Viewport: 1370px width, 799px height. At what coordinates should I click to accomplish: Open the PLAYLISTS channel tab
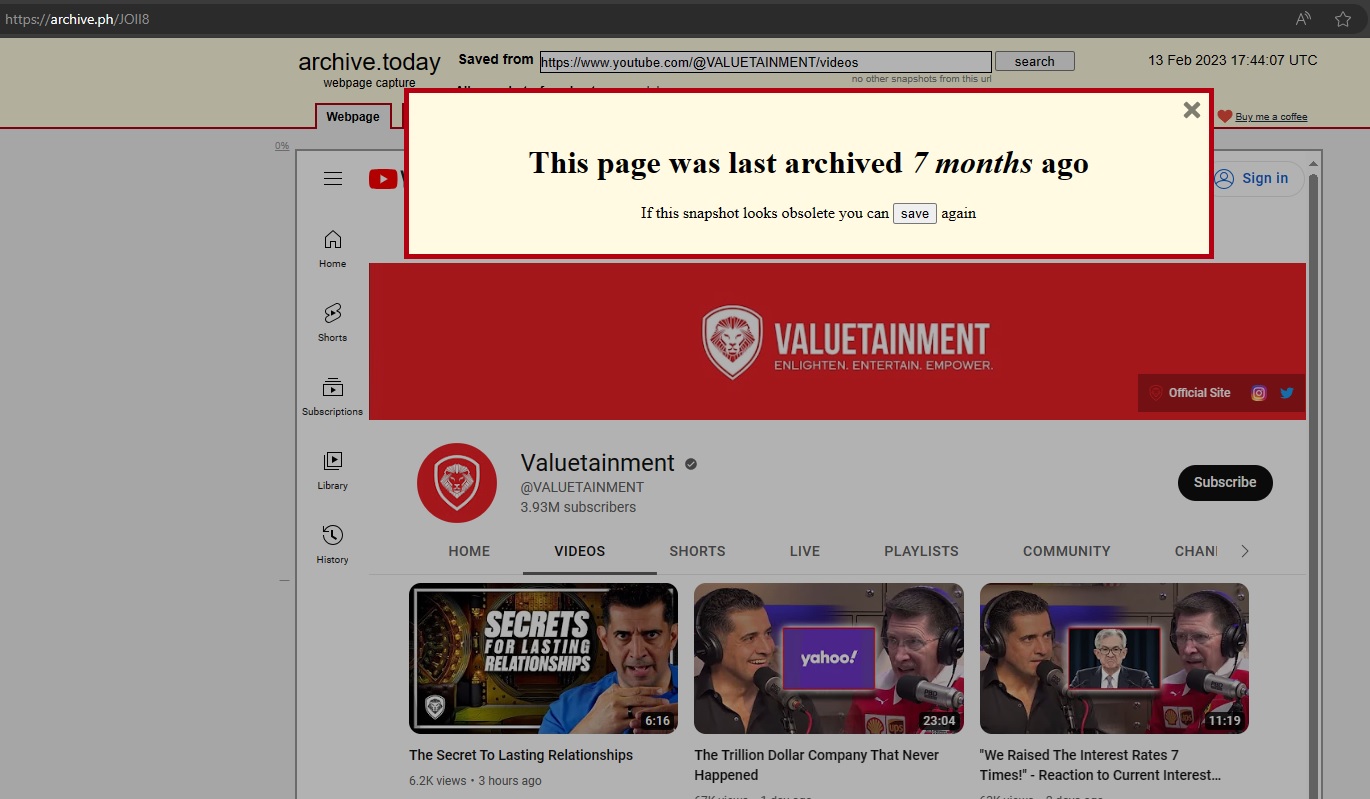pos(921,551)
